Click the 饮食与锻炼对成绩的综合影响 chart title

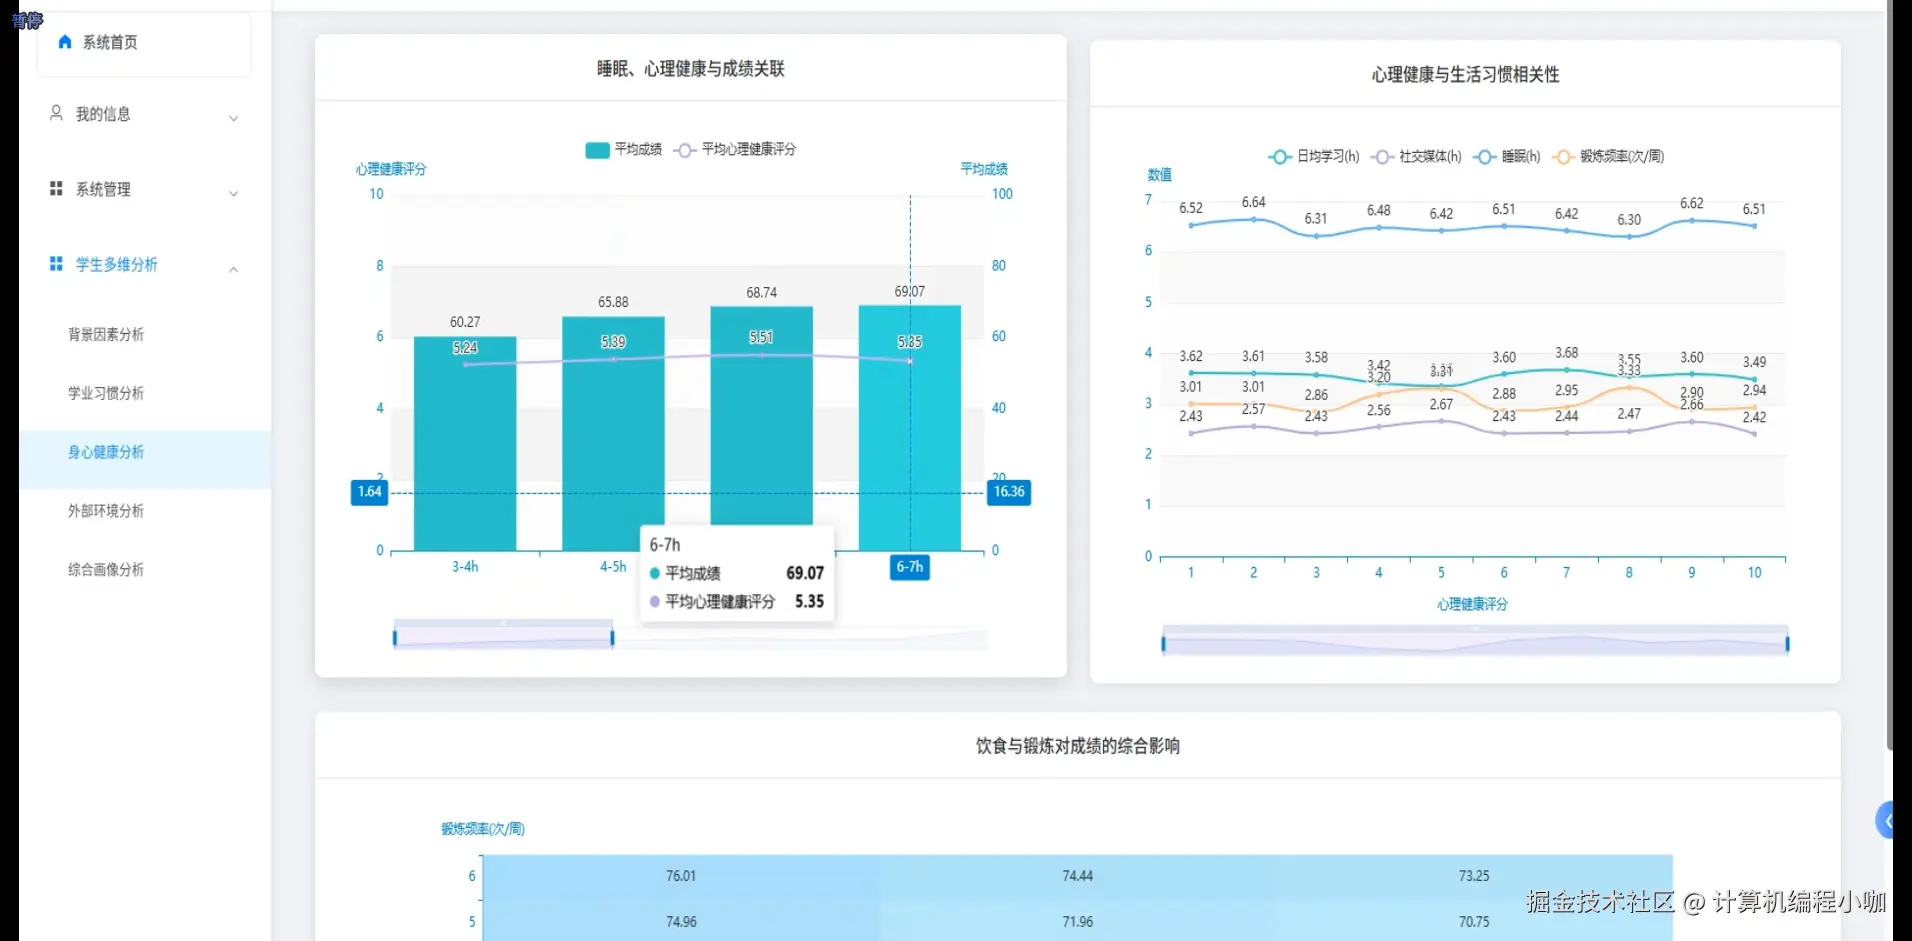pos(1078,746)
